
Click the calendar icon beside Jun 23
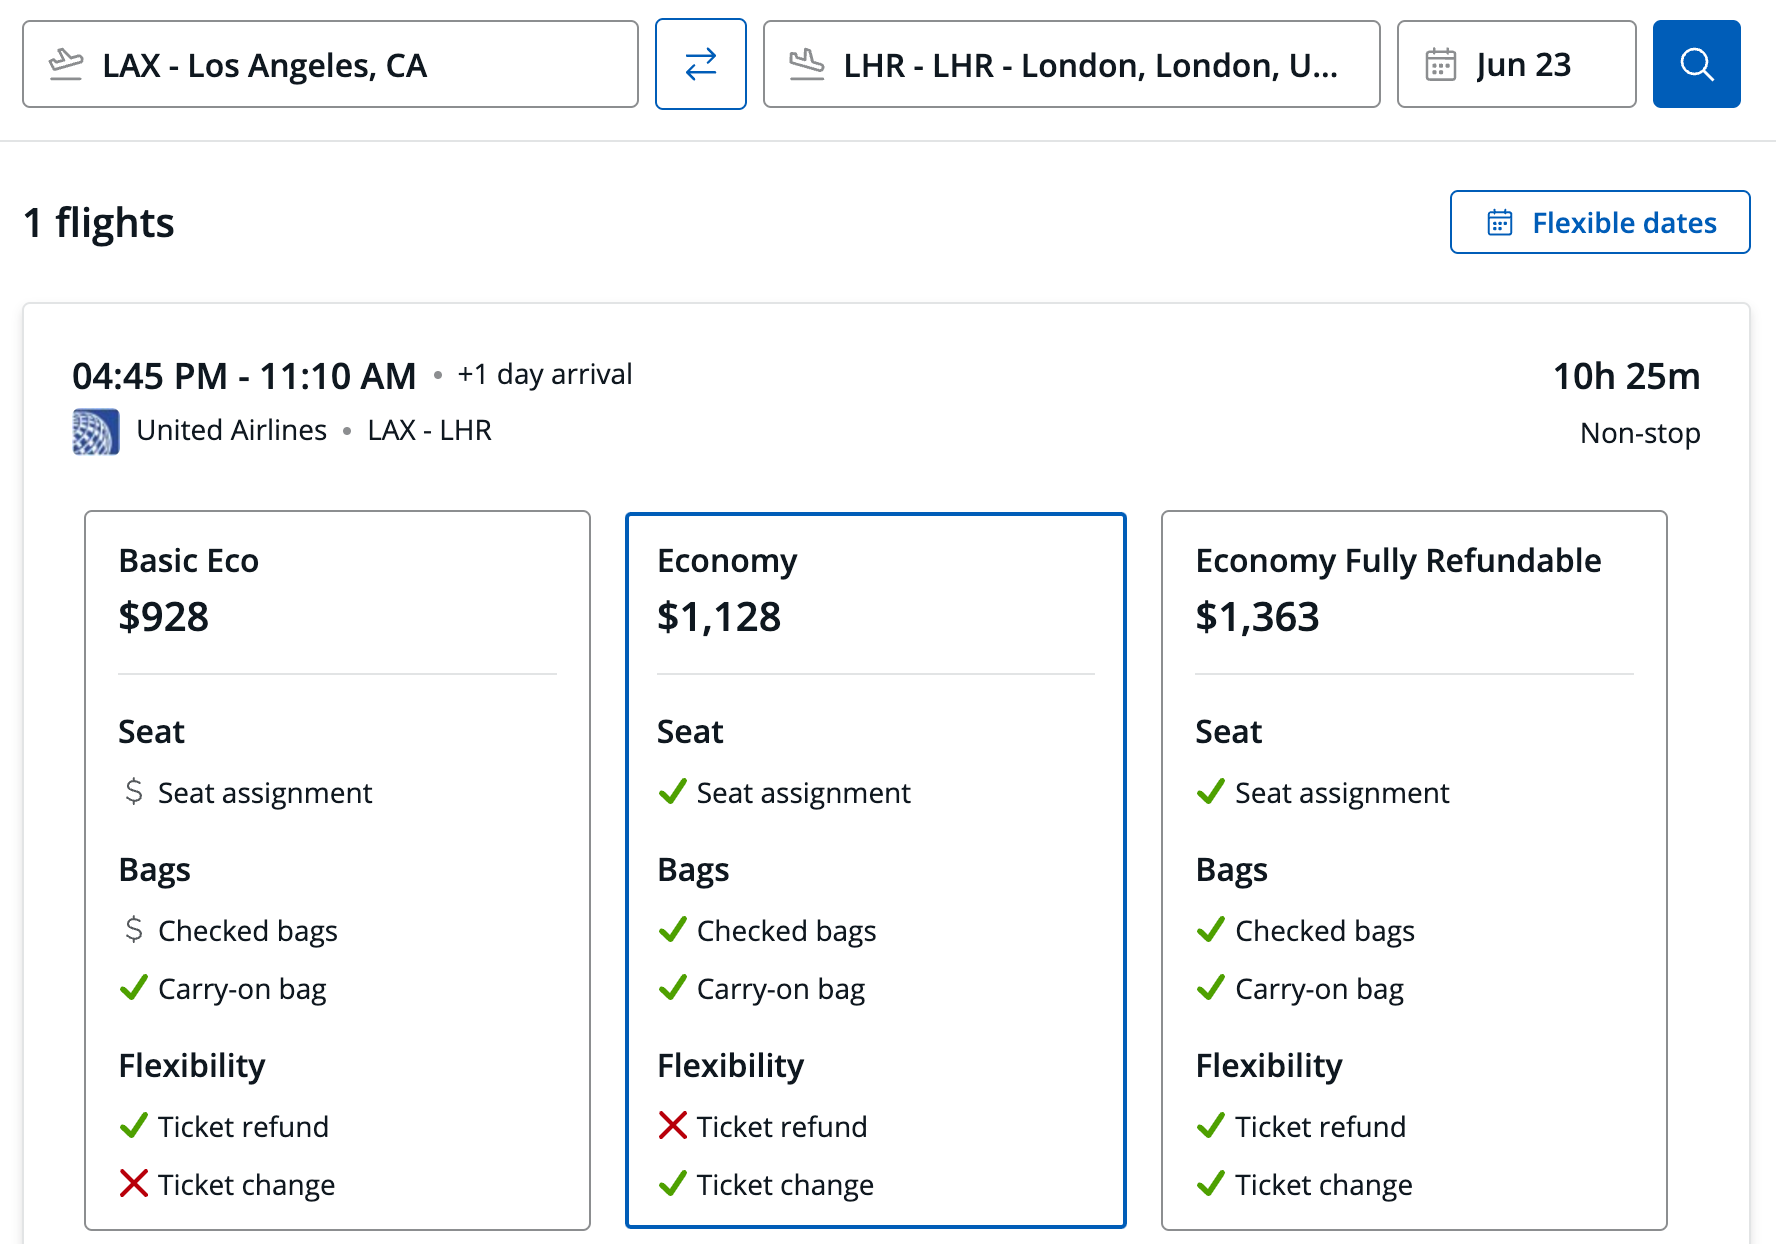tap(1440, 65)
